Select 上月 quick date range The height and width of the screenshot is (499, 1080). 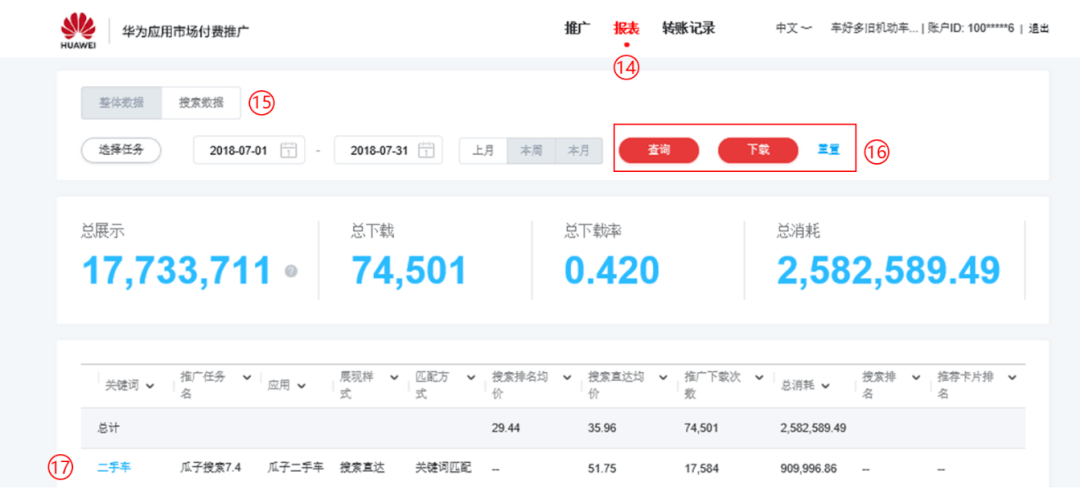tap(483, 151)
